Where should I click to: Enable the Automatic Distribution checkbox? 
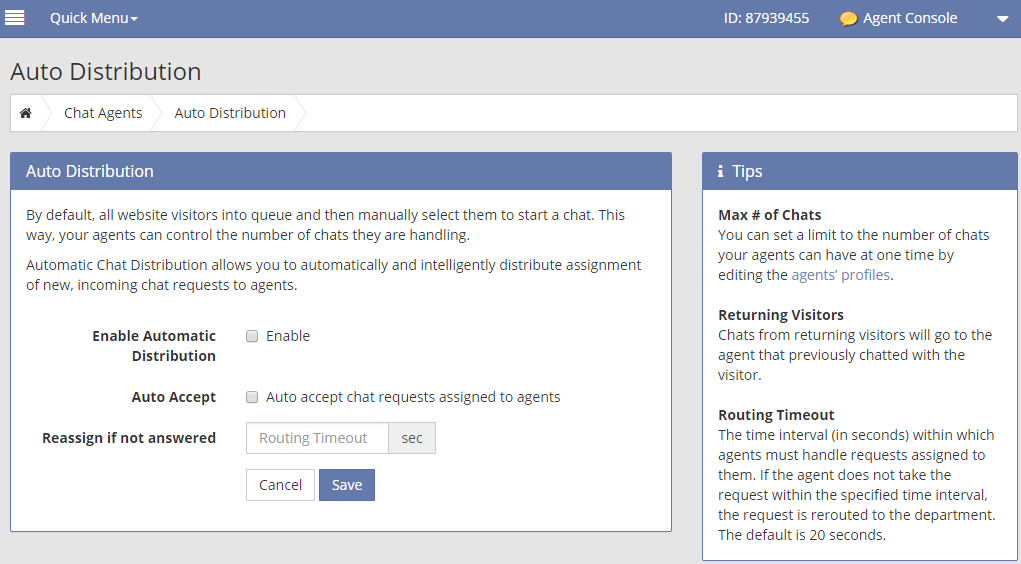pos(252,336)
